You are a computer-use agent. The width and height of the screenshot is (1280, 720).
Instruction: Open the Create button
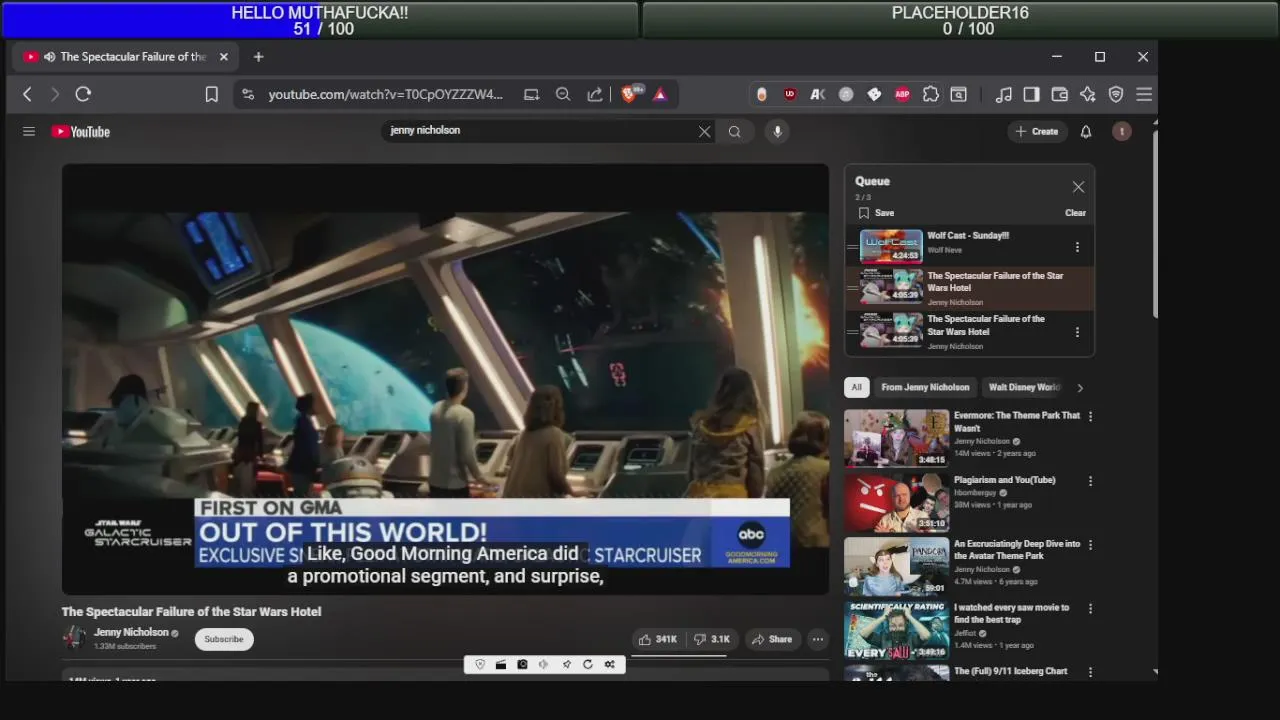pos(1036,131)
